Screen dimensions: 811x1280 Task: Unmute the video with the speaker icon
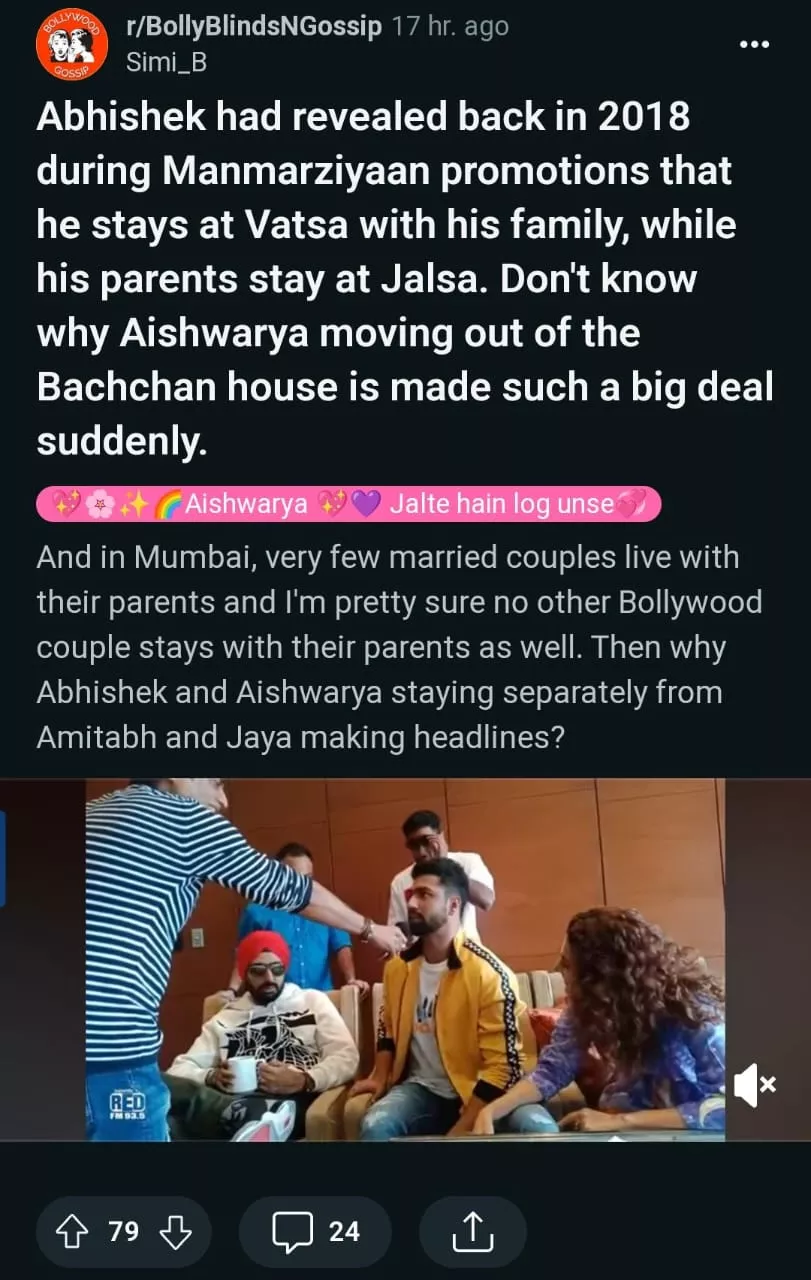coord(754,1084)
